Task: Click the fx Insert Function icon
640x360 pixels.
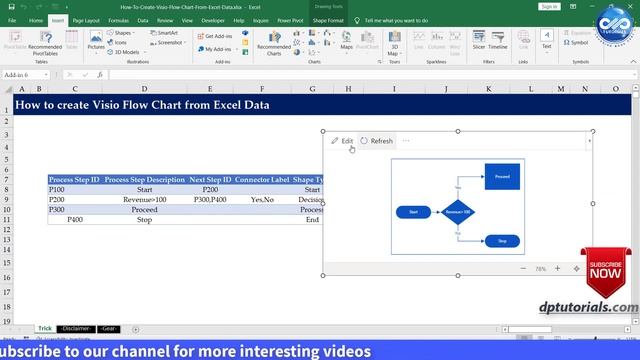Action: pos(100,75)
